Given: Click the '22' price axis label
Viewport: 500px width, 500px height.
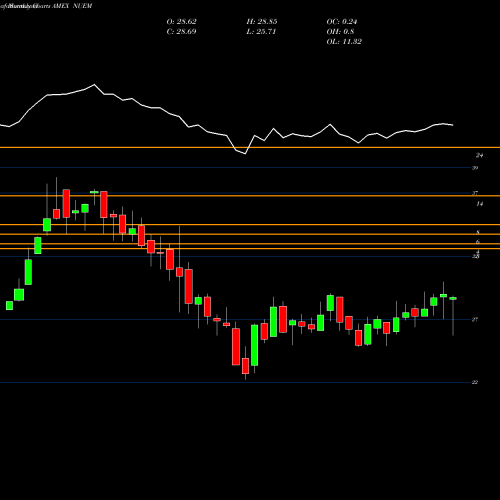Looking at the screenshot, I should tap(475, 382).
